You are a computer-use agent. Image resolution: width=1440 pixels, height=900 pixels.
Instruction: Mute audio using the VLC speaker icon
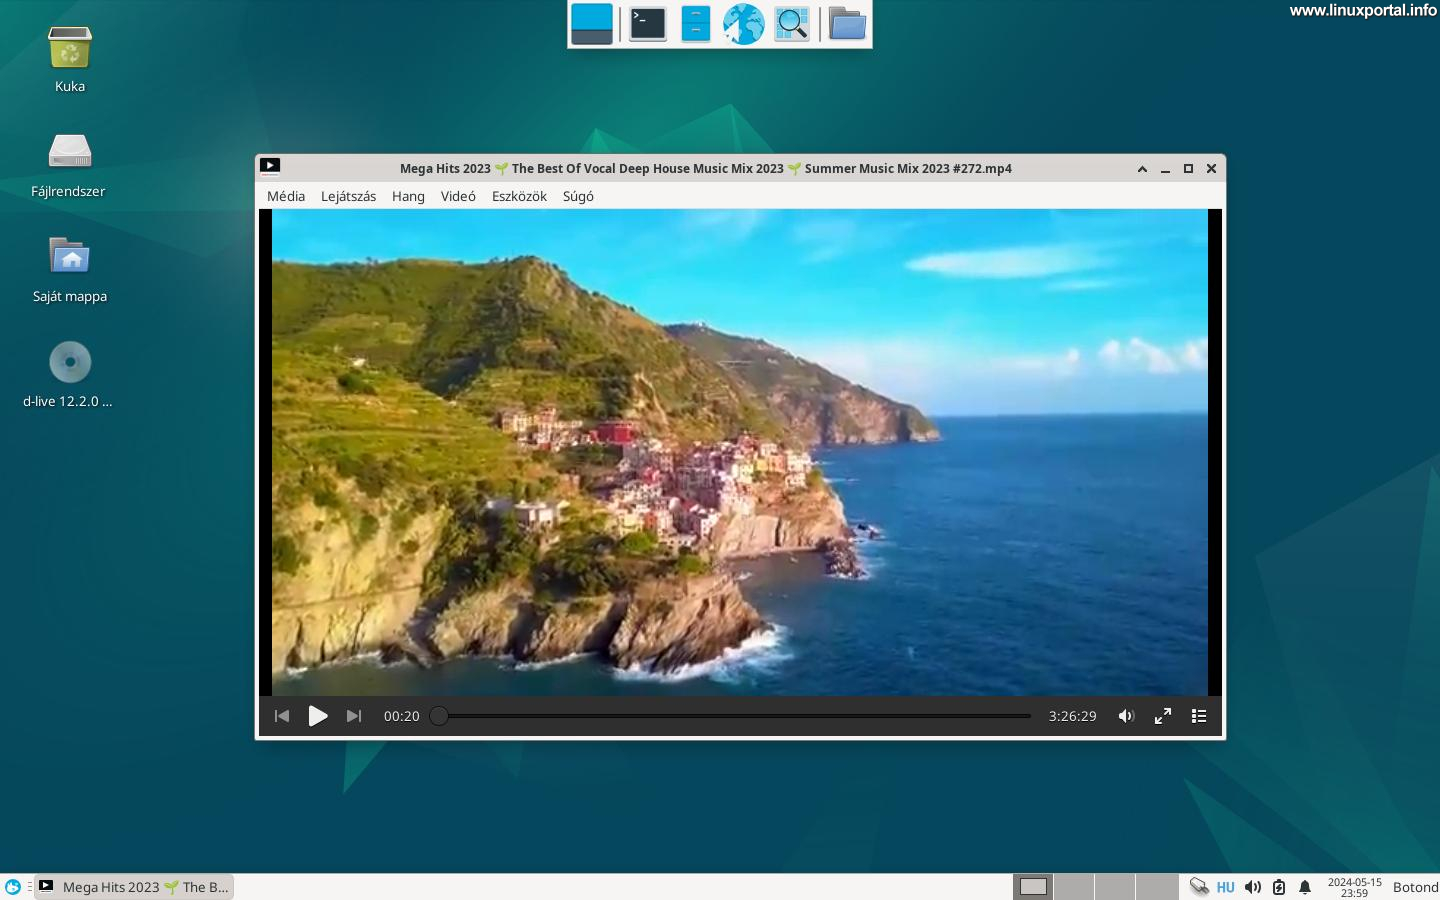click(1126, 716)
